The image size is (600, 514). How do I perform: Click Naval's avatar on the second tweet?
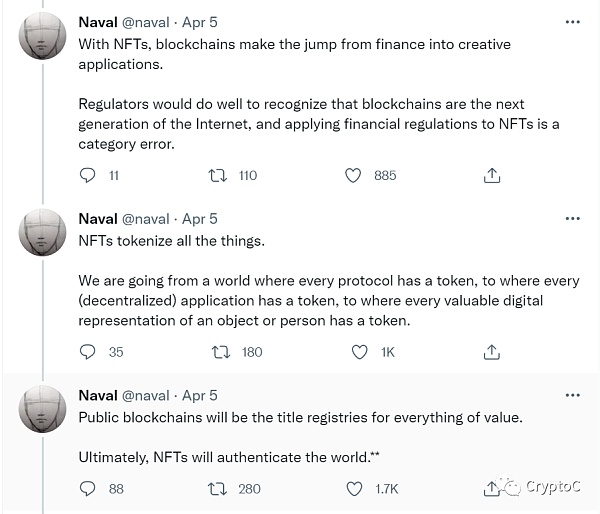point(43,234)
